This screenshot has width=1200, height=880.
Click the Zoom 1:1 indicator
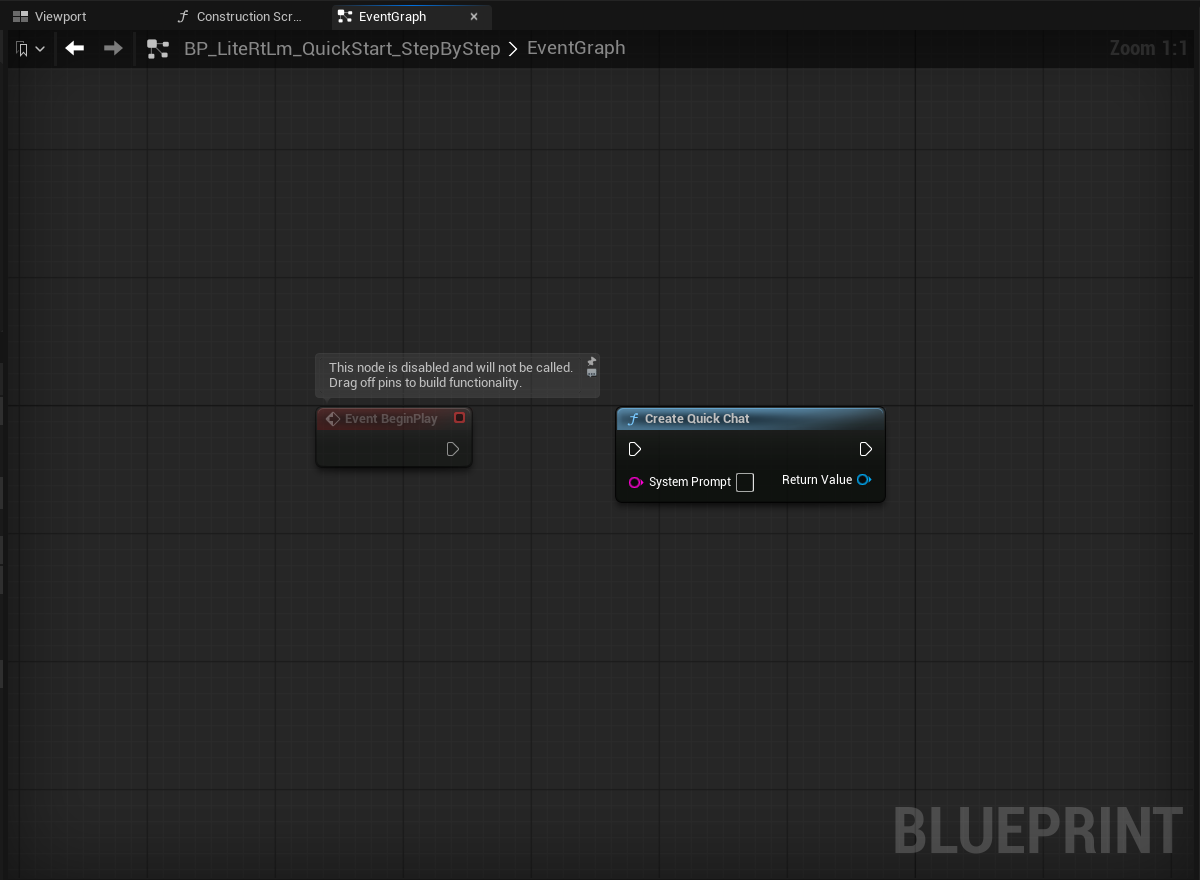[1149, 48]
